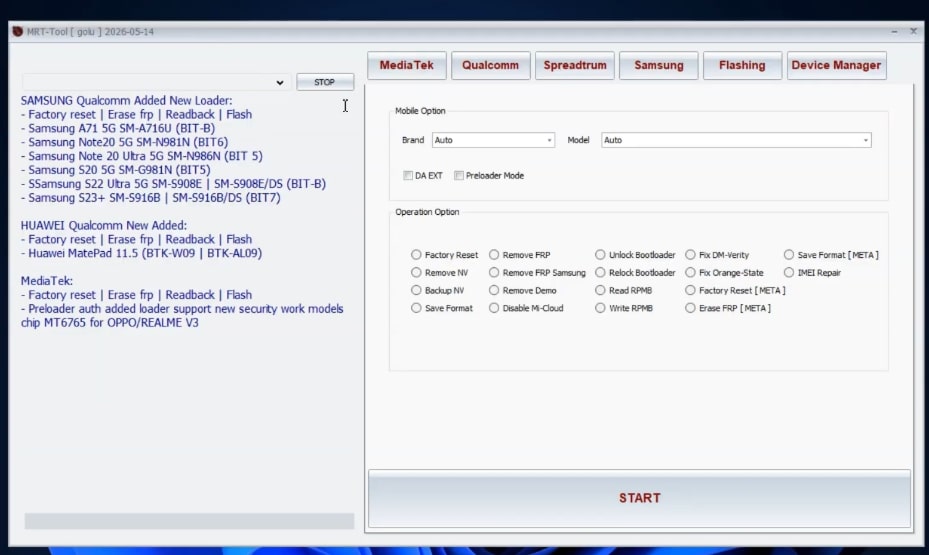929x555 pixels.
Task: Open the Spreadtrum tab
Action: 575,65
